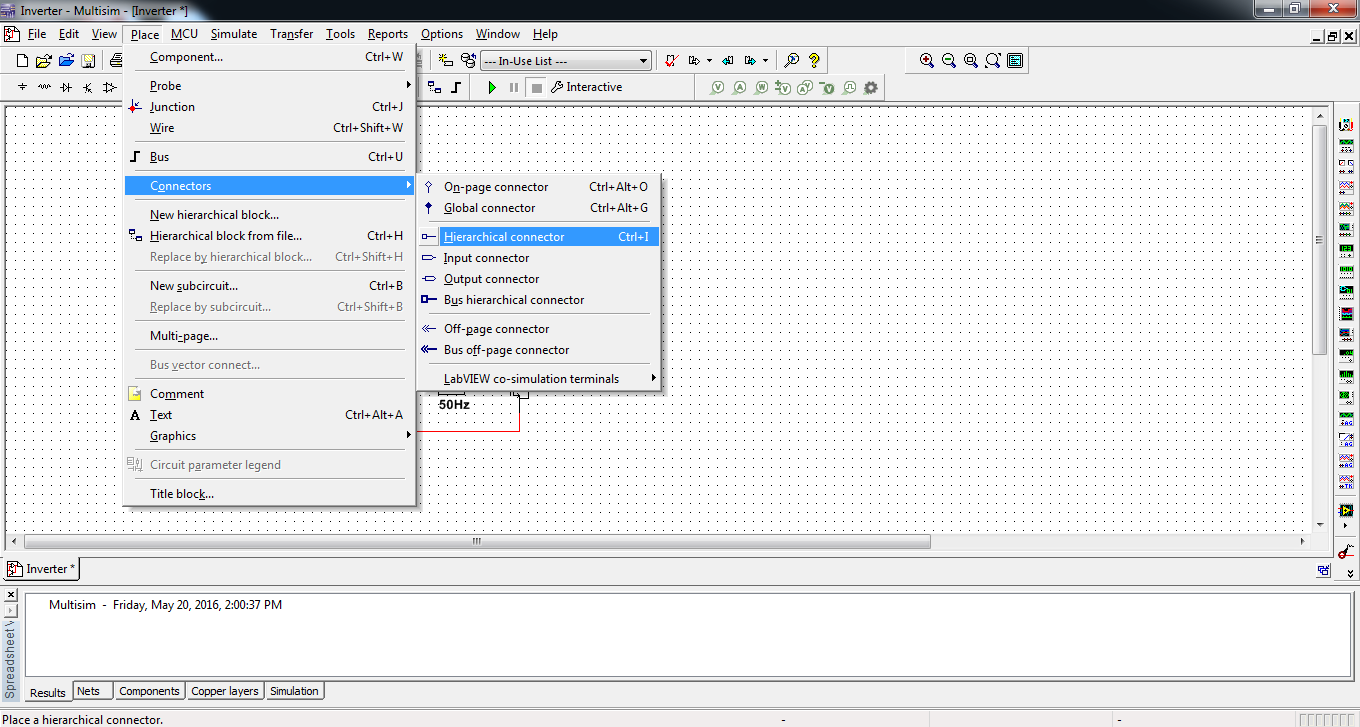Pause the simulation
This screenshot has height=727, width=1360.
pos(514,88)
